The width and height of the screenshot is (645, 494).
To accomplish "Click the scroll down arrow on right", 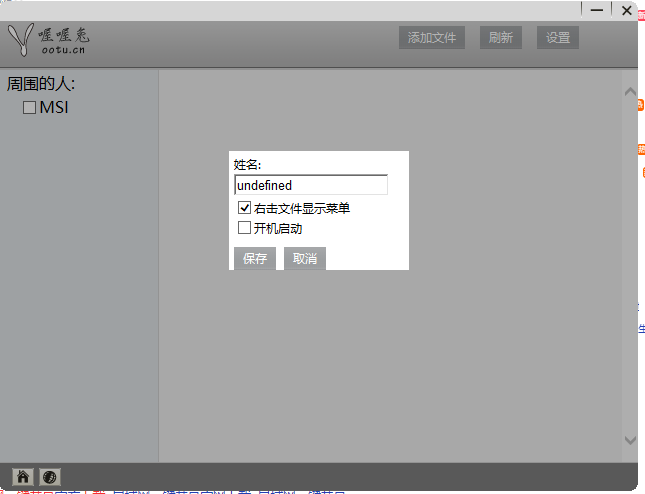I will pyautogui.click(x=630, y=439).
